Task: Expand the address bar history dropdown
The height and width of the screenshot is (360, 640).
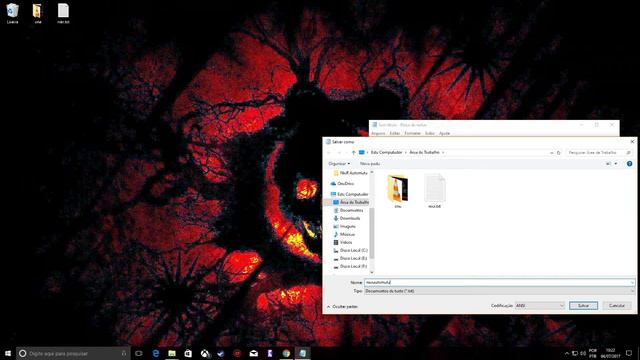Action: 551,153
